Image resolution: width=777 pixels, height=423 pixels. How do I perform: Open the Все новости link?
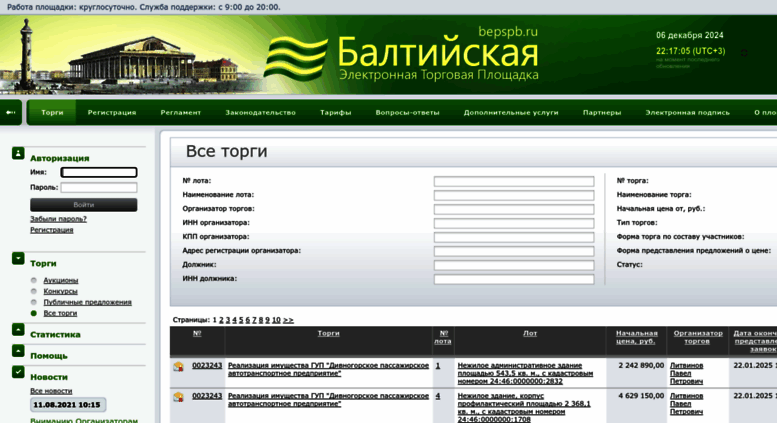pyautogui.click(x=51, y=391)
